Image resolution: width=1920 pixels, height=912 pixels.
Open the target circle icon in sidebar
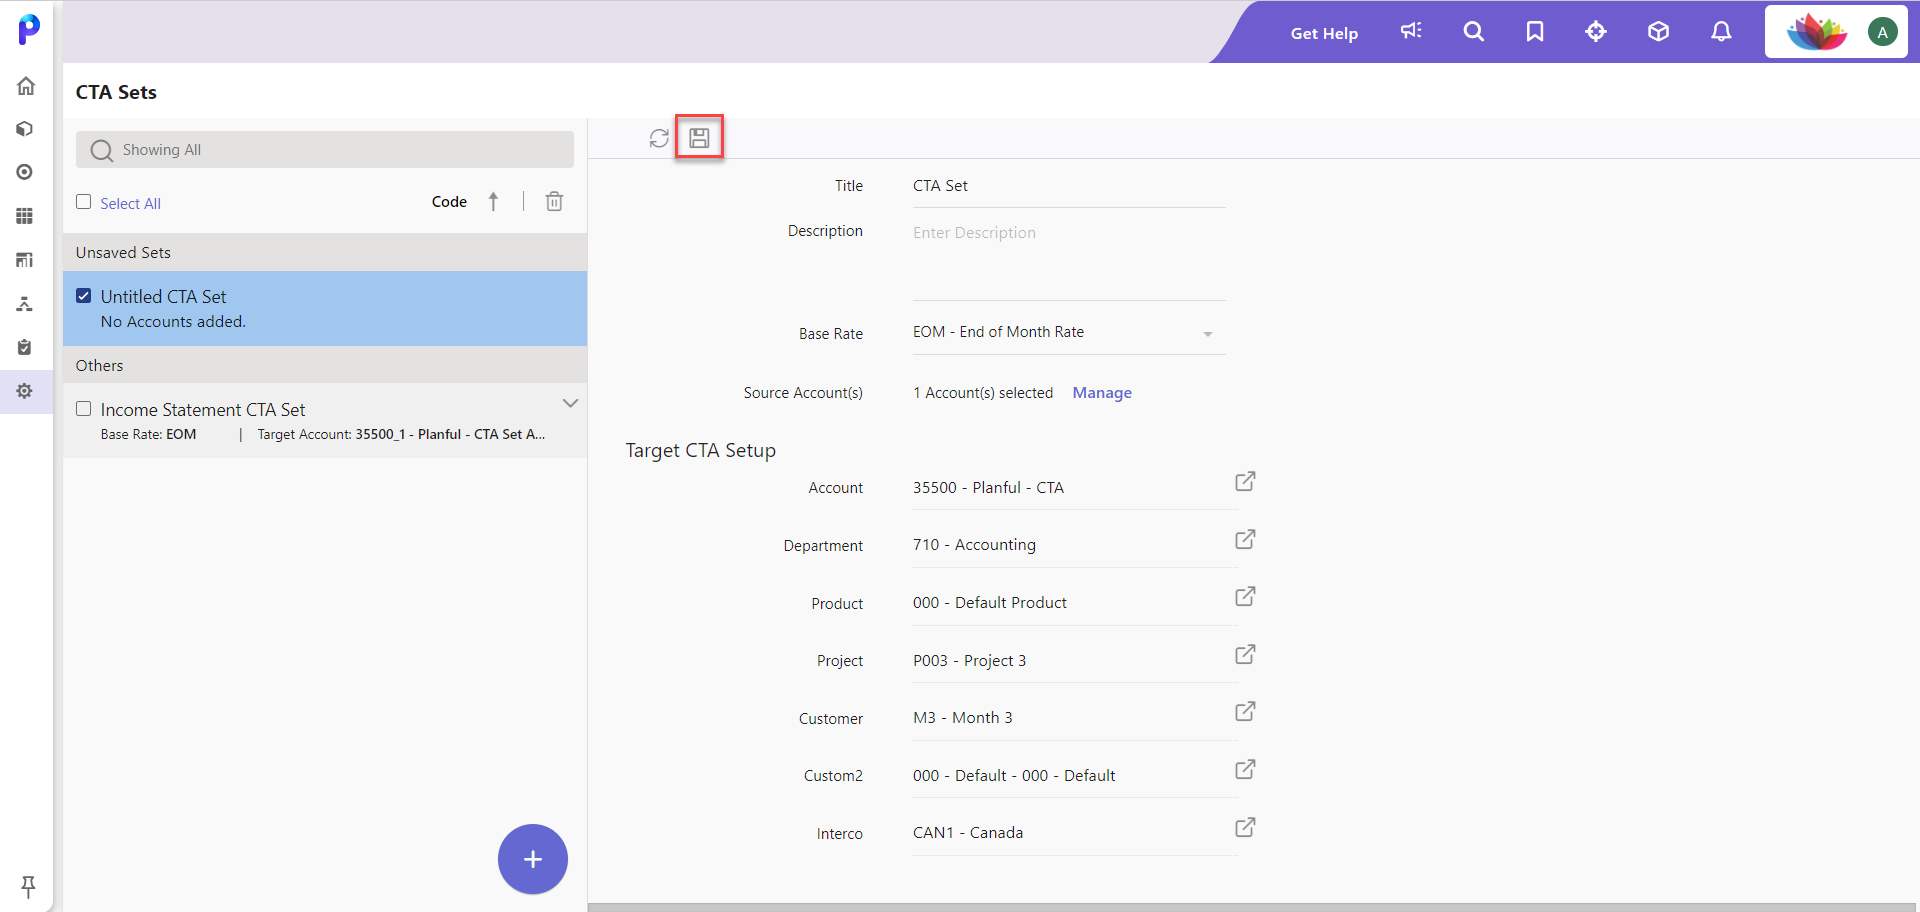[25, 172]
